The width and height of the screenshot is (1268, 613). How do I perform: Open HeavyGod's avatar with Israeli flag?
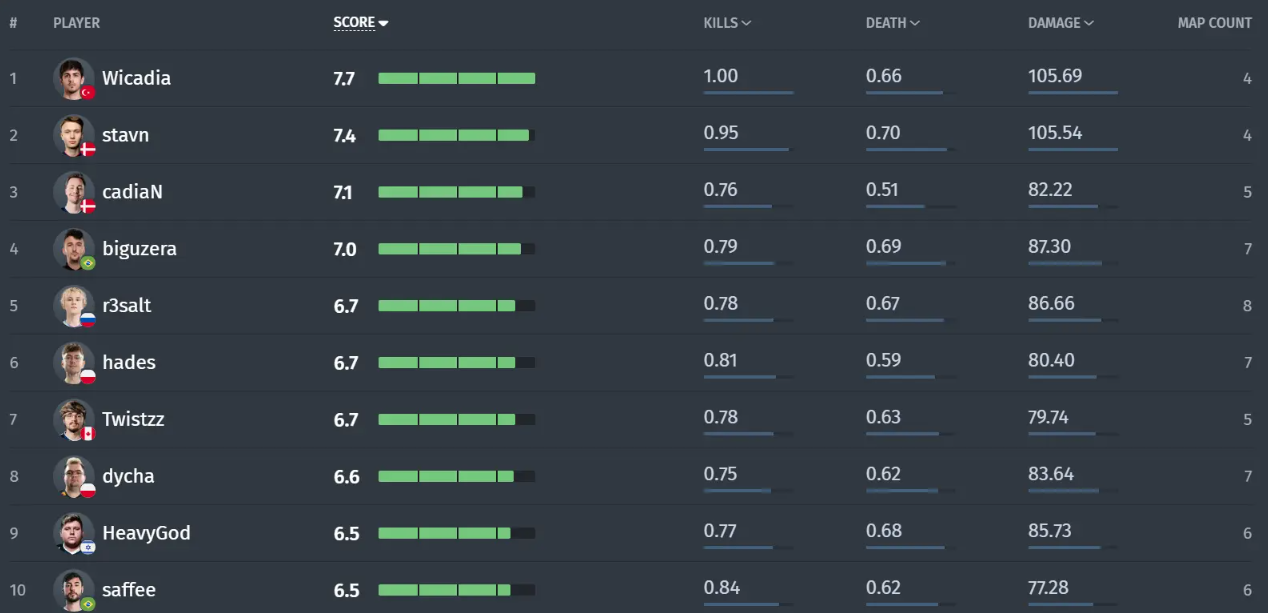click(x=74, y=534)
